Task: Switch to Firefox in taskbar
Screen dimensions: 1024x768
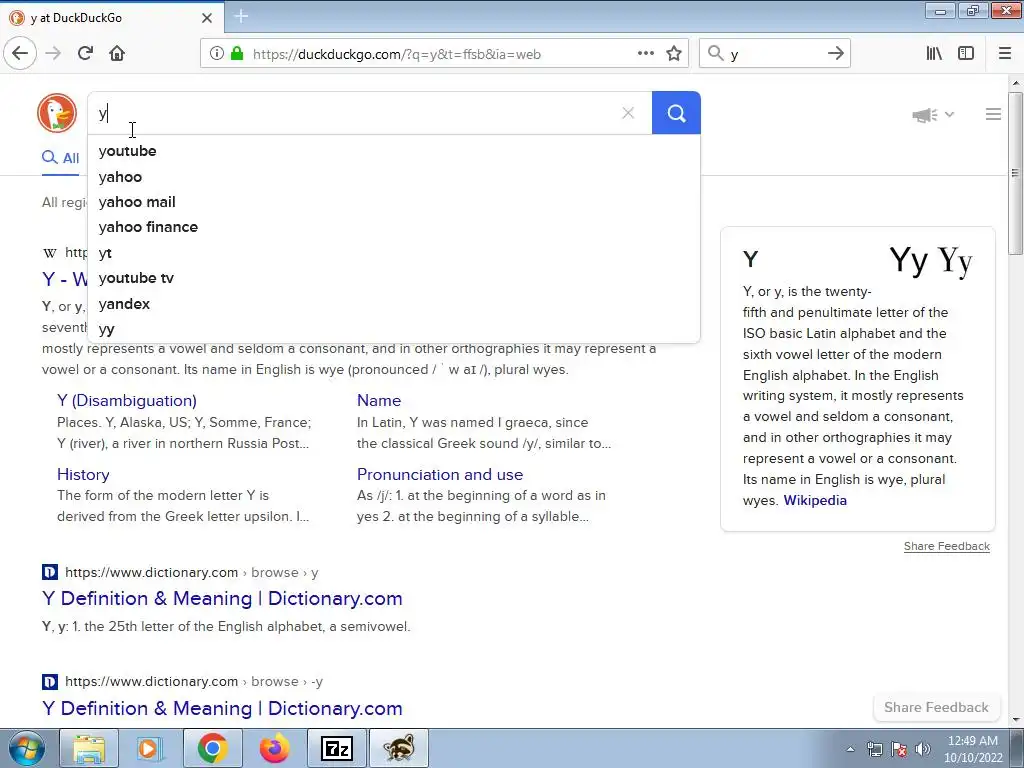Action: (274, 748)
